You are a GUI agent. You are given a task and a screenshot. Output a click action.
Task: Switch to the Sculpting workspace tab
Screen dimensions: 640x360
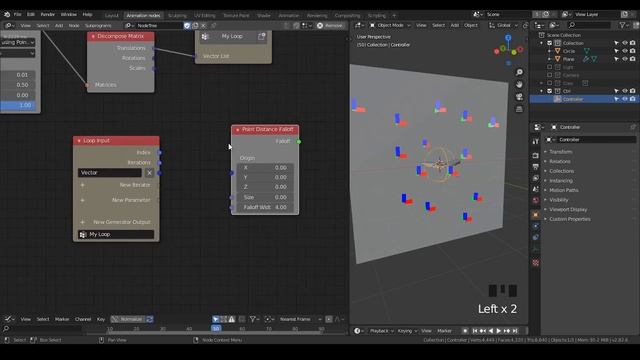point(177,16)
